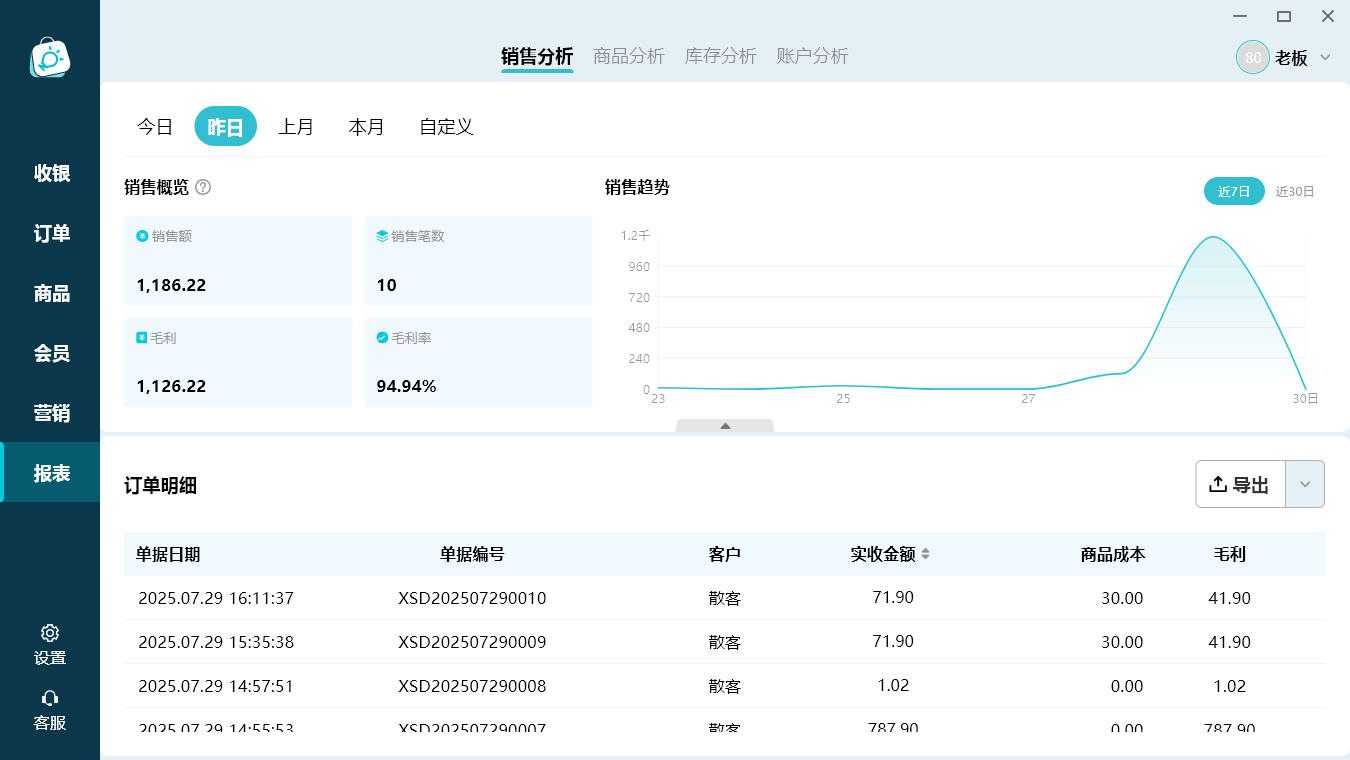This screenshot has width=1350, height=760.
Task: Open 营销 in the sidebar
Action: coord(52,413)
